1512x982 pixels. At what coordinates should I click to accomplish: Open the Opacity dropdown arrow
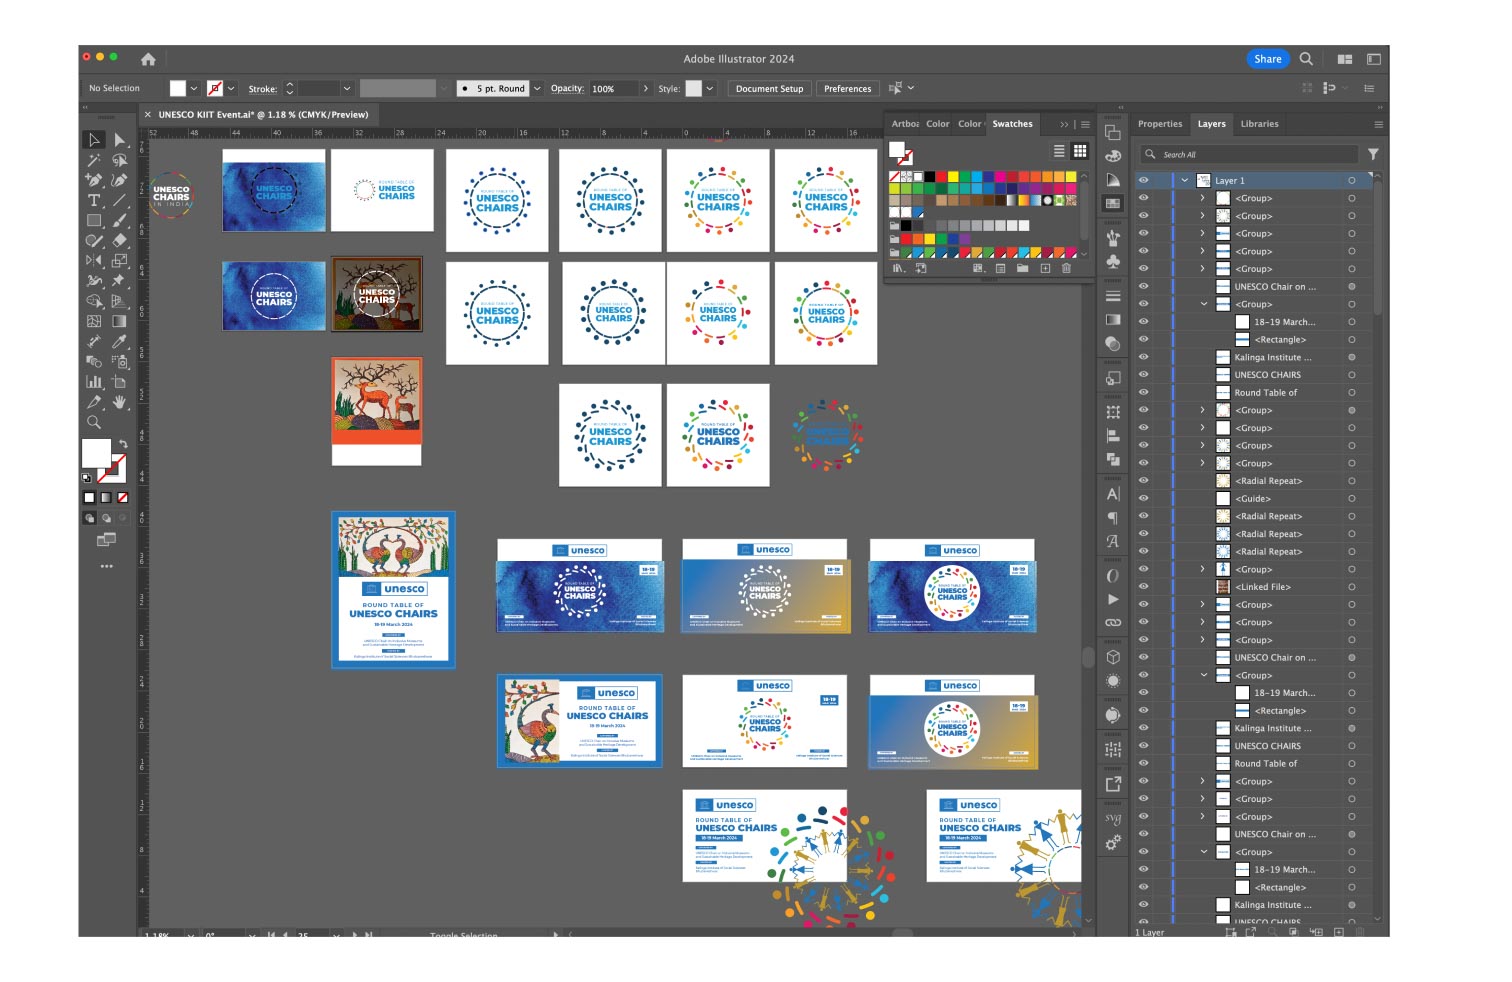pyautogui.click(x=646, y=89)
